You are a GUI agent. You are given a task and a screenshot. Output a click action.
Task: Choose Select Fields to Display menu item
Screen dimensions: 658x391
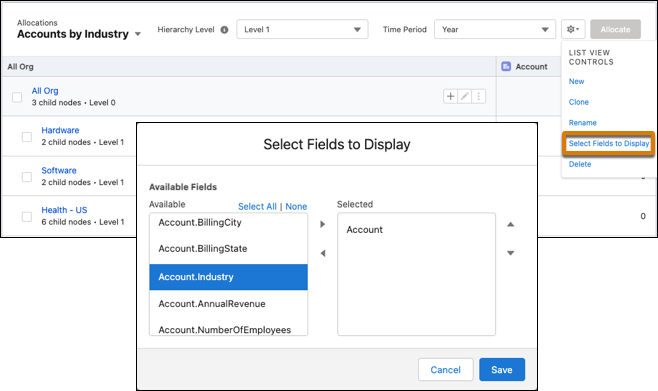coord(609,143)
